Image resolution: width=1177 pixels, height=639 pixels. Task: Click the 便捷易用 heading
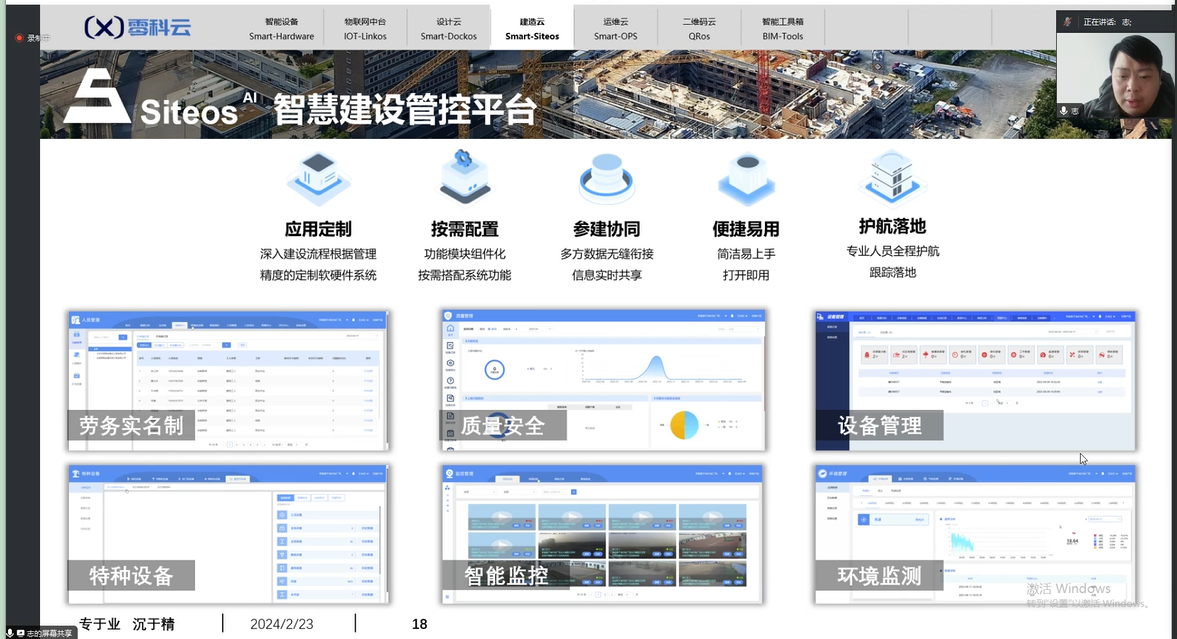[746, 229]
